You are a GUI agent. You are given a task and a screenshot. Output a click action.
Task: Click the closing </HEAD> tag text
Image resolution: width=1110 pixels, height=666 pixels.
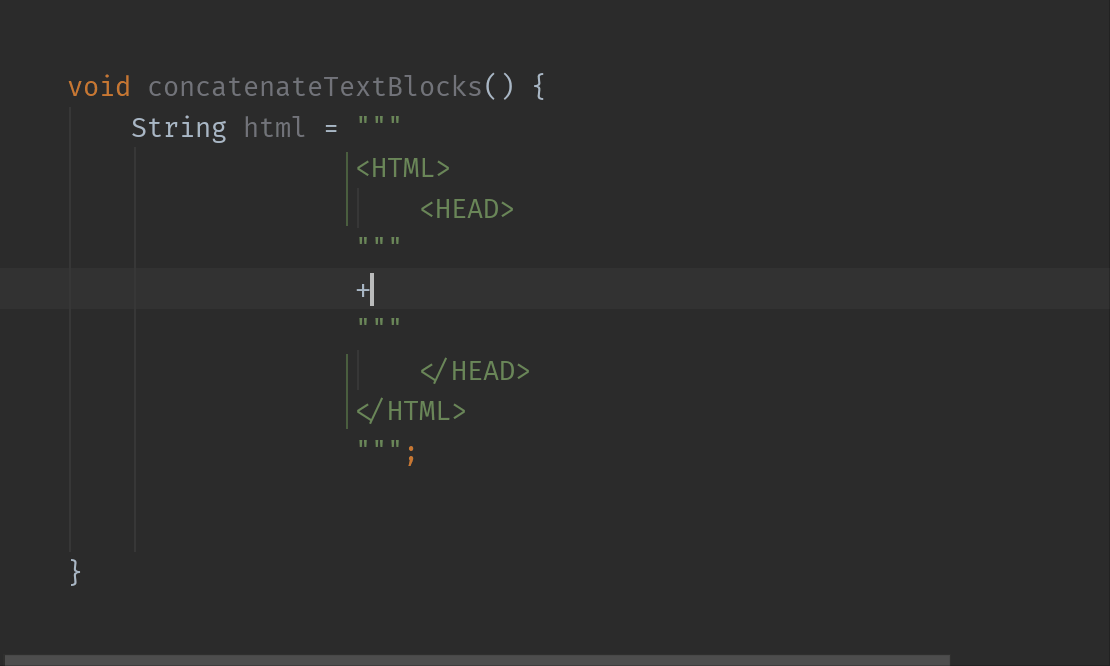click(475, 371)
